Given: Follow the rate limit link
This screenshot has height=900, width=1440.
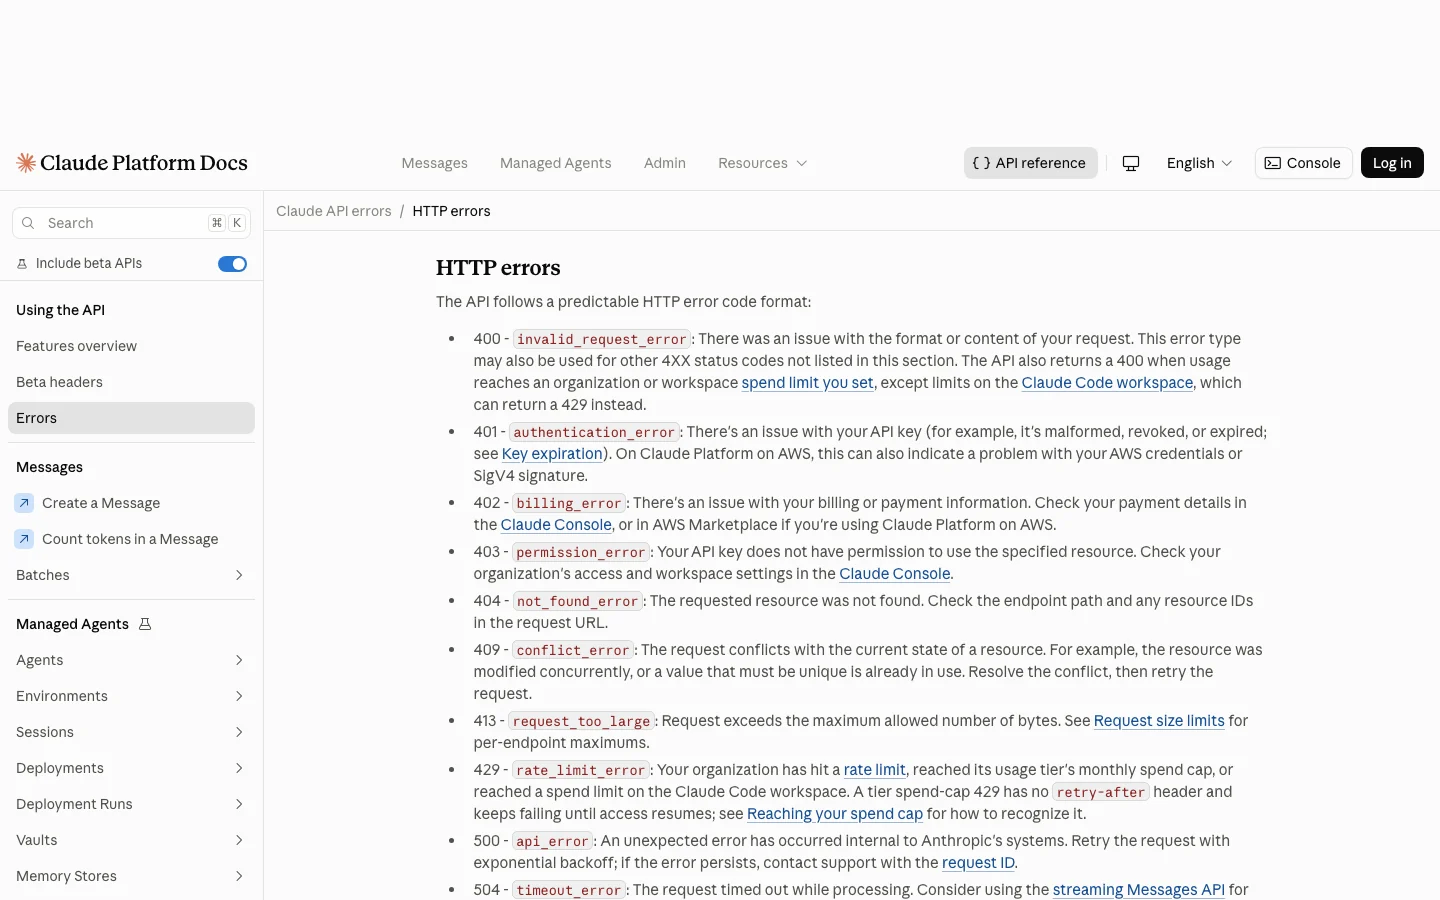Looking at the screenshot, I should (x=875, y=770).
